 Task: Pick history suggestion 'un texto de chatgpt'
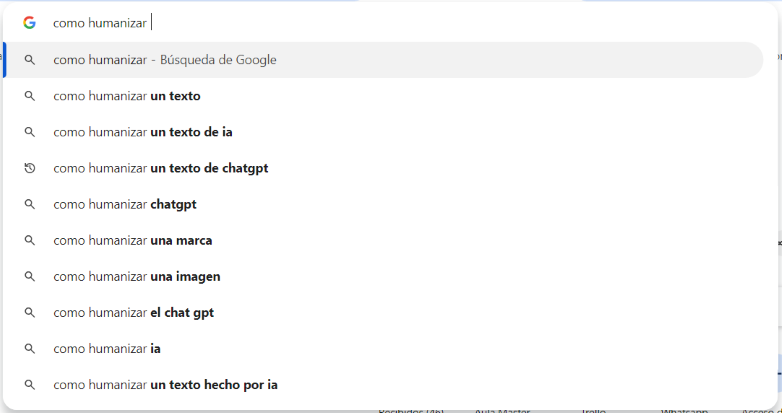tap(383, 168)
